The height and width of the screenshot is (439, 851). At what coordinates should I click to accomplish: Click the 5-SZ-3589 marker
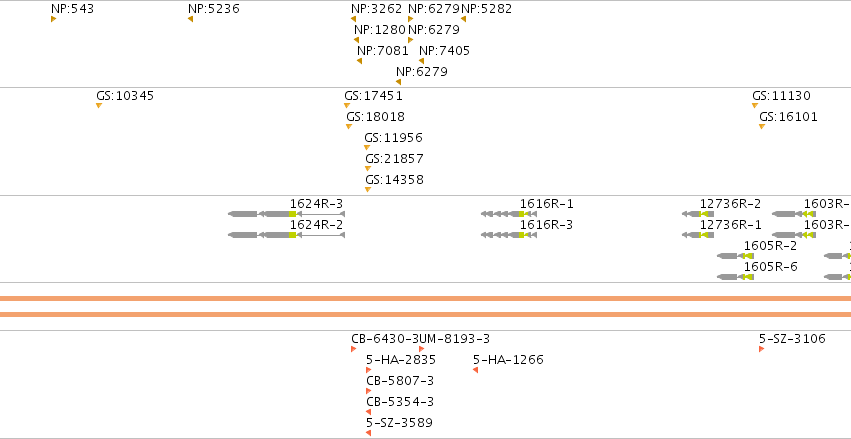pos(369,433)
